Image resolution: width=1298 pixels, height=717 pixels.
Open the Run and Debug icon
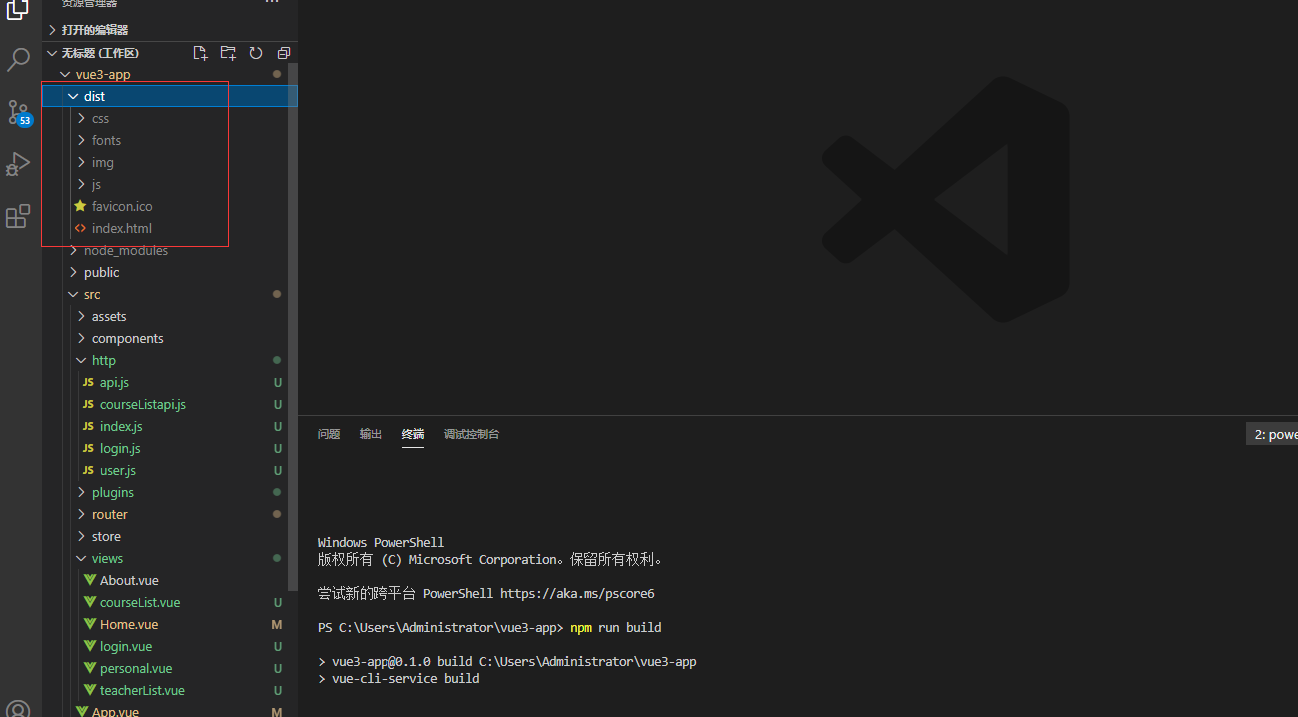click(x=18, y=164)
